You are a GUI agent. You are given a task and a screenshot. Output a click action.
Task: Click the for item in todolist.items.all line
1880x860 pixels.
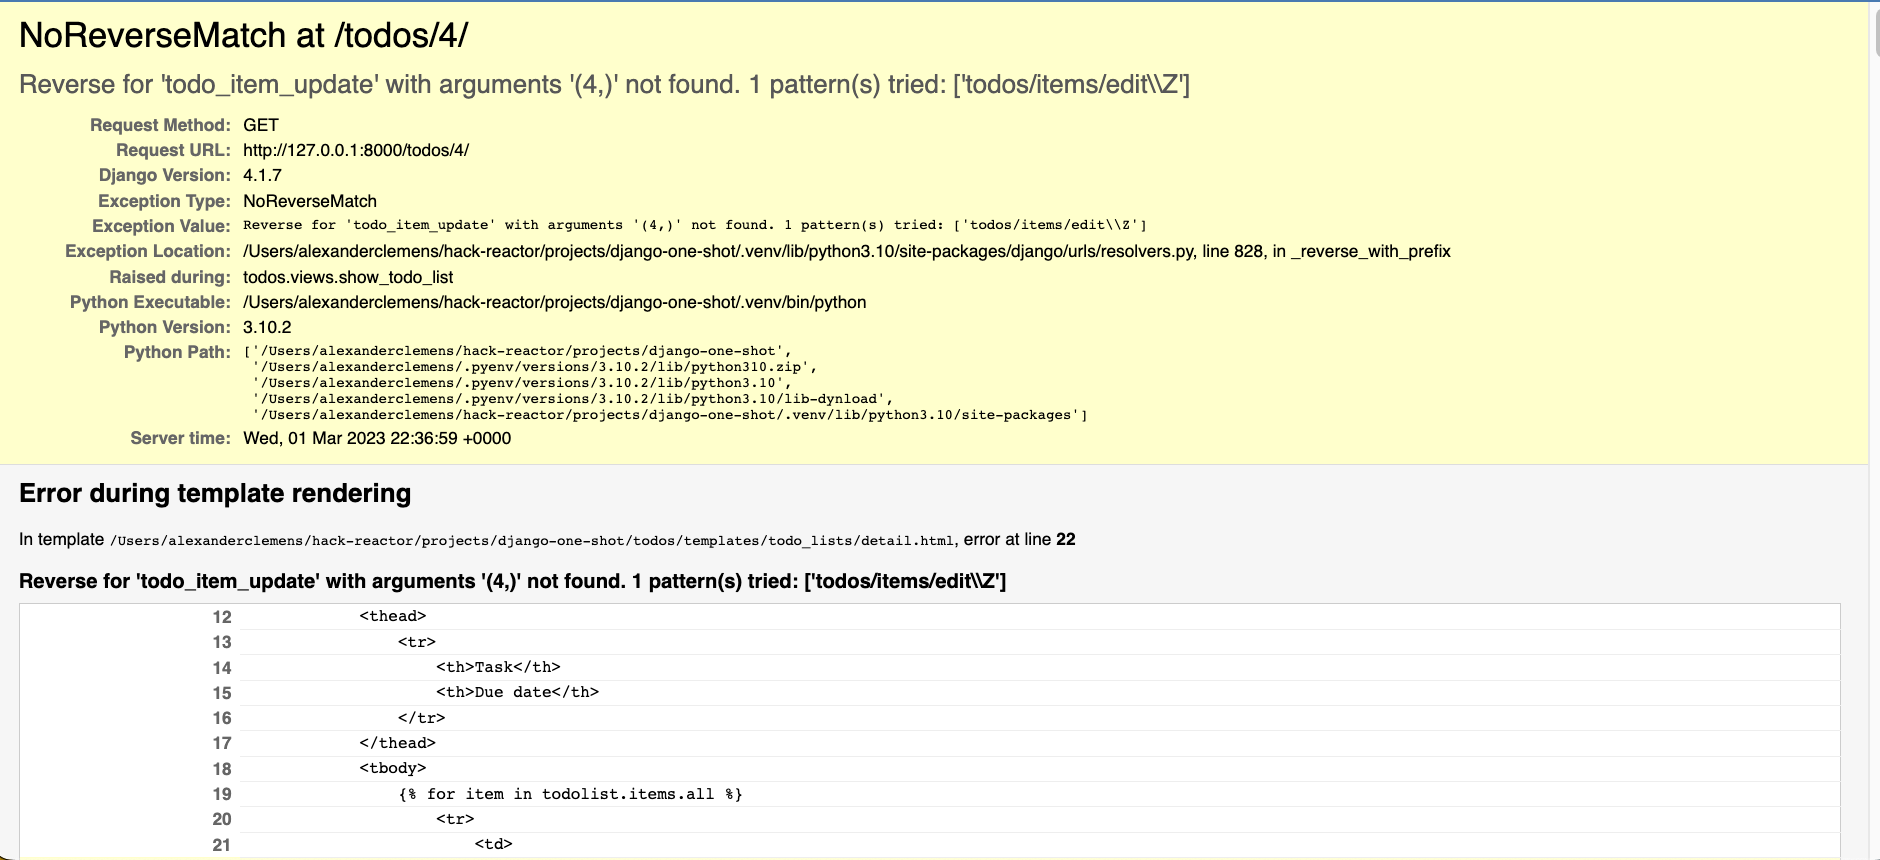coord(570,794)
